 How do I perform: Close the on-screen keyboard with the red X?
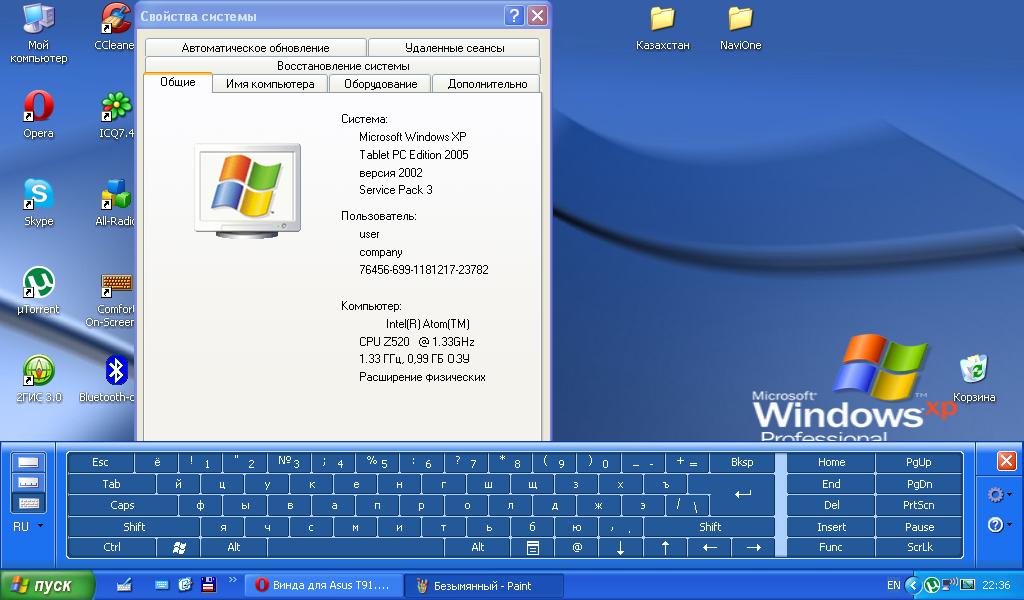click(x=1006, y=461)
